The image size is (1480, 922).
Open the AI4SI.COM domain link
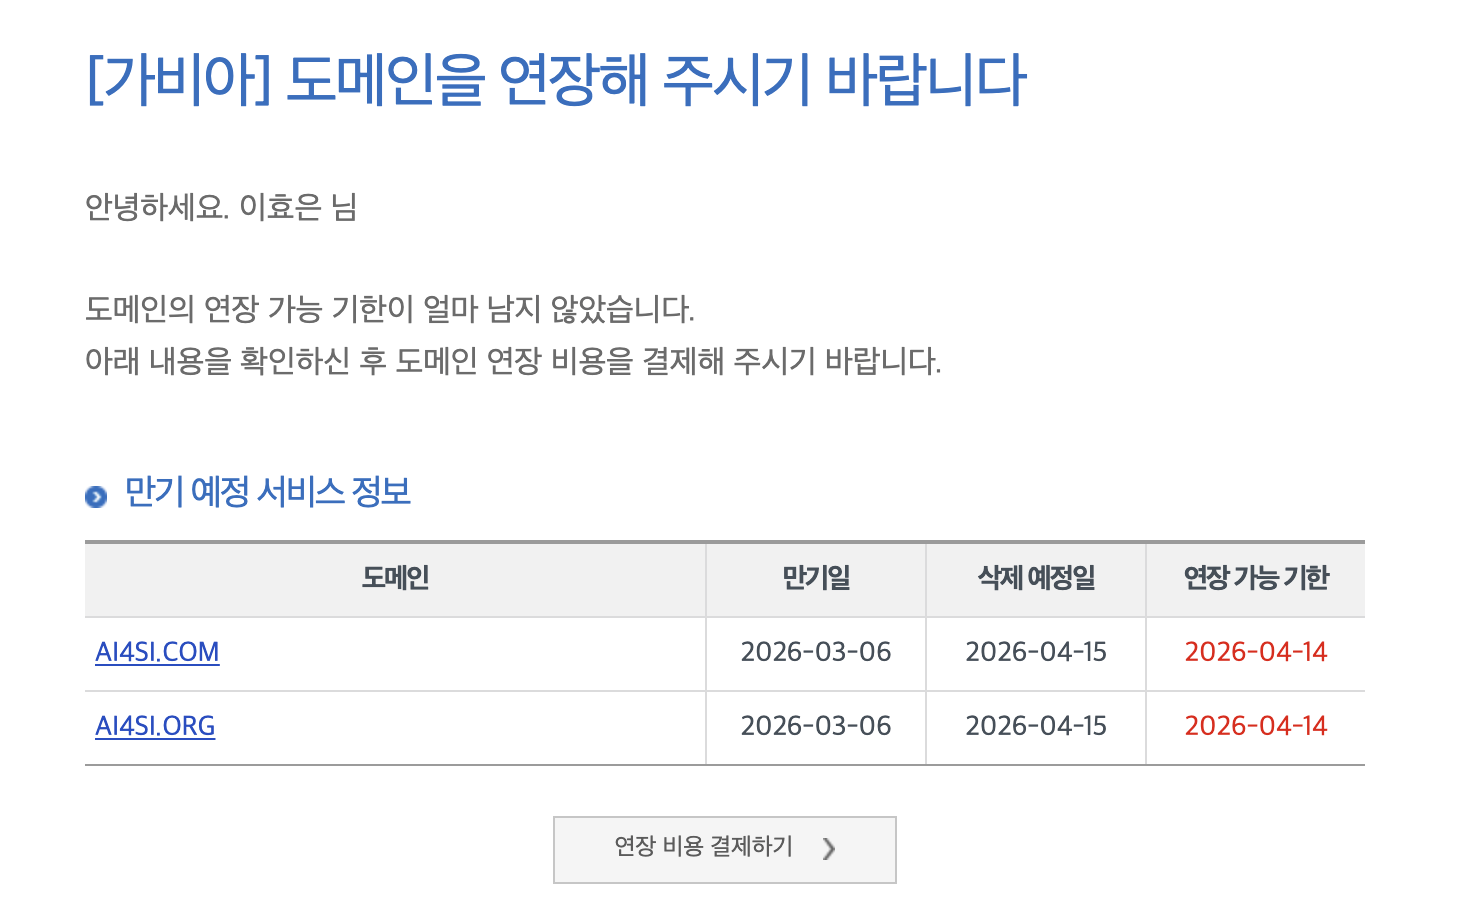pos(157,652)
